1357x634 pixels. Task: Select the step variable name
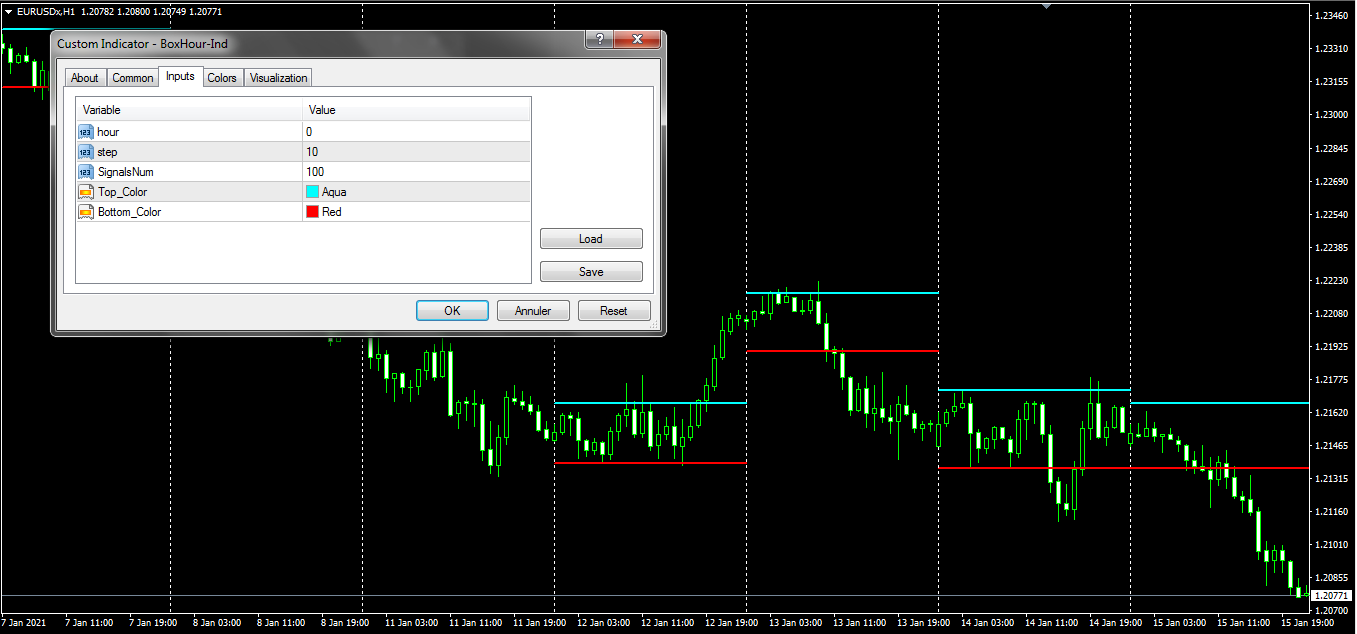(x=107, y=152)
